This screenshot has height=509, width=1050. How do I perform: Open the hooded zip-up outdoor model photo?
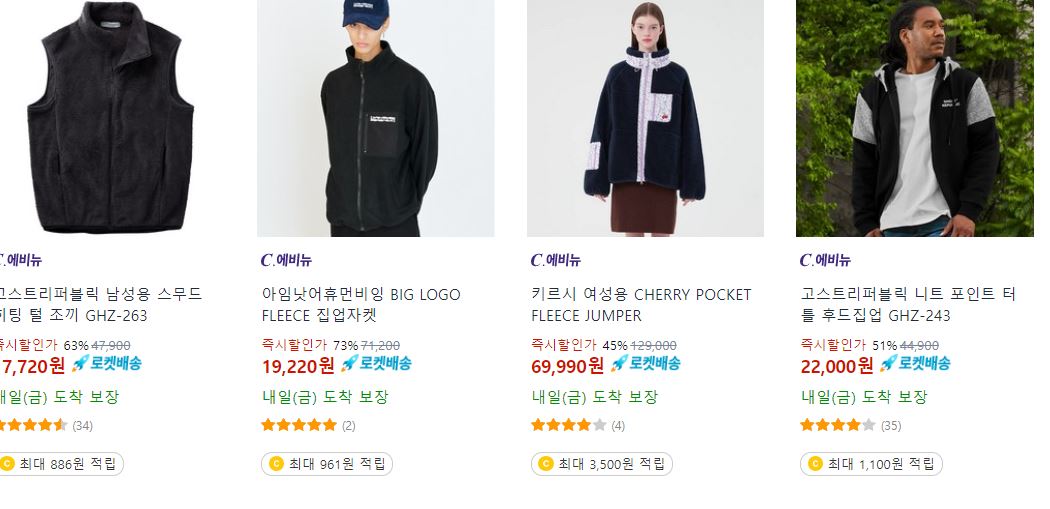coord(915,118)
